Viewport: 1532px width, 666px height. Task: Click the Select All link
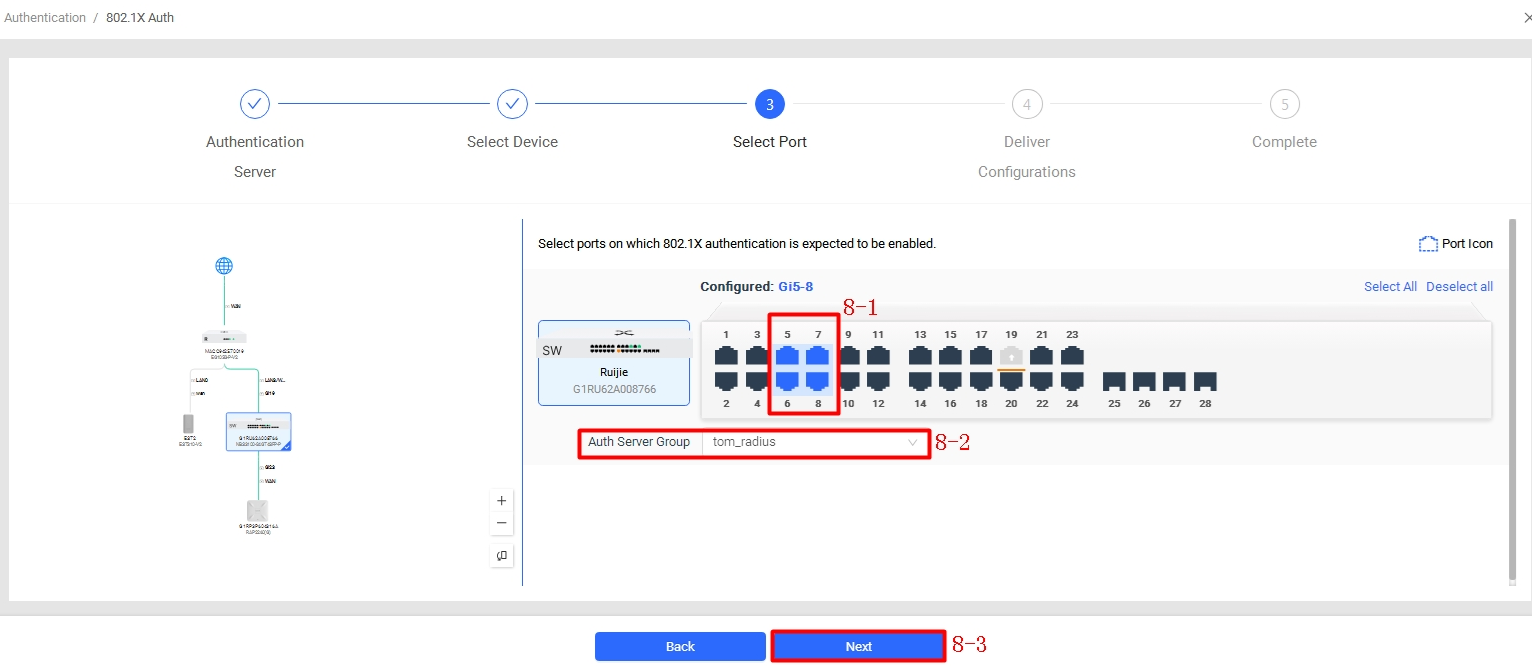[x=1390, y=287]
